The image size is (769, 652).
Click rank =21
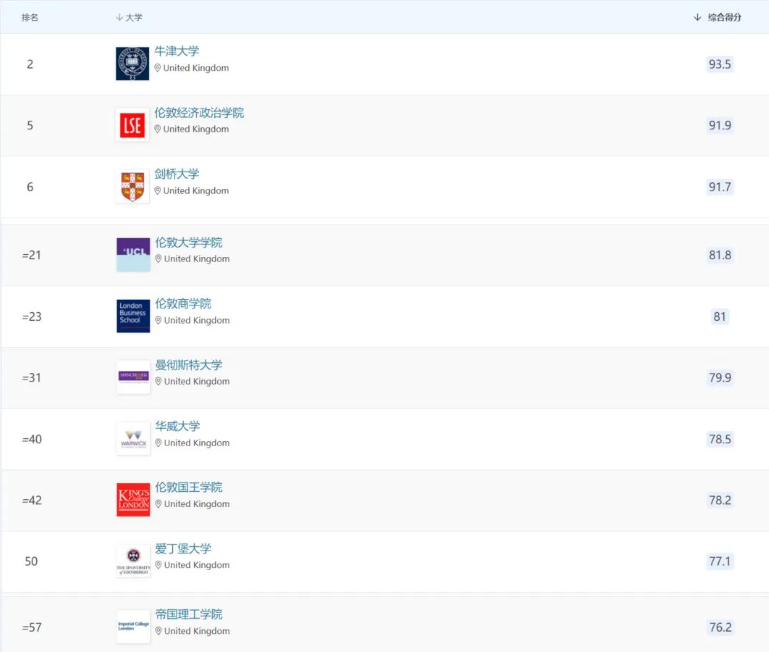coord(31,255)
